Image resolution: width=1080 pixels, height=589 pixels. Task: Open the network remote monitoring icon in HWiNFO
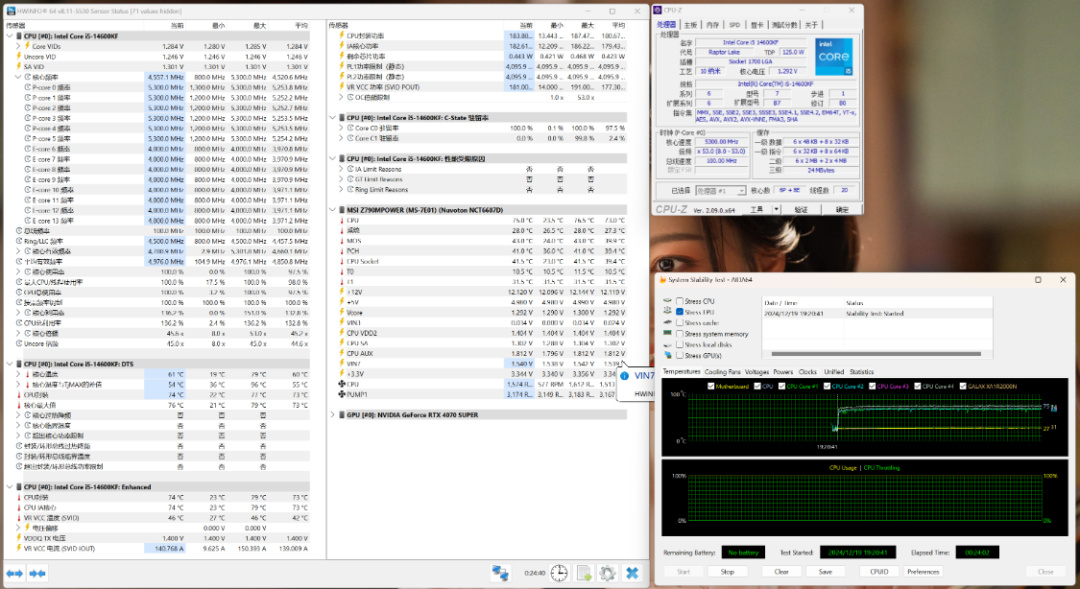500,573
